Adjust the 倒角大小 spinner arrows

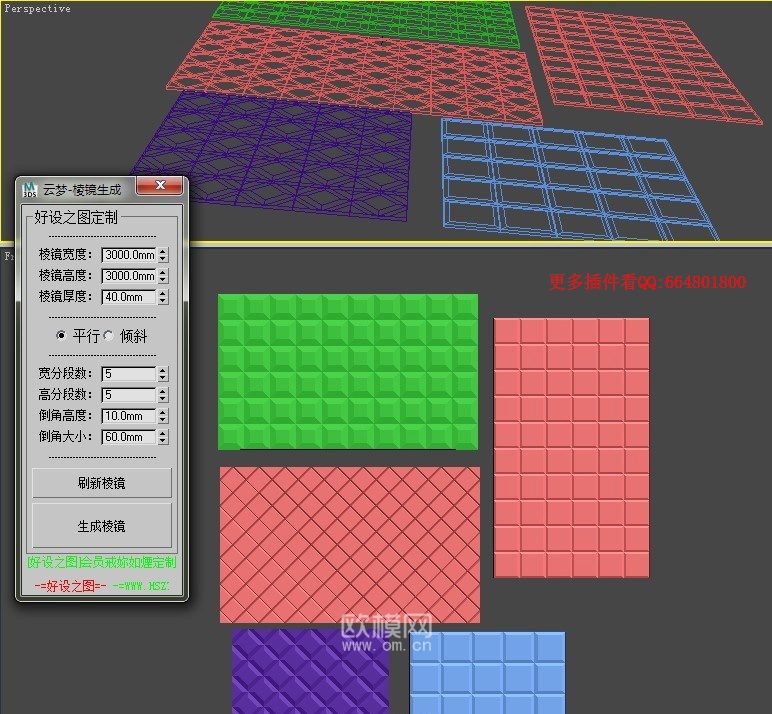point(163,437)
